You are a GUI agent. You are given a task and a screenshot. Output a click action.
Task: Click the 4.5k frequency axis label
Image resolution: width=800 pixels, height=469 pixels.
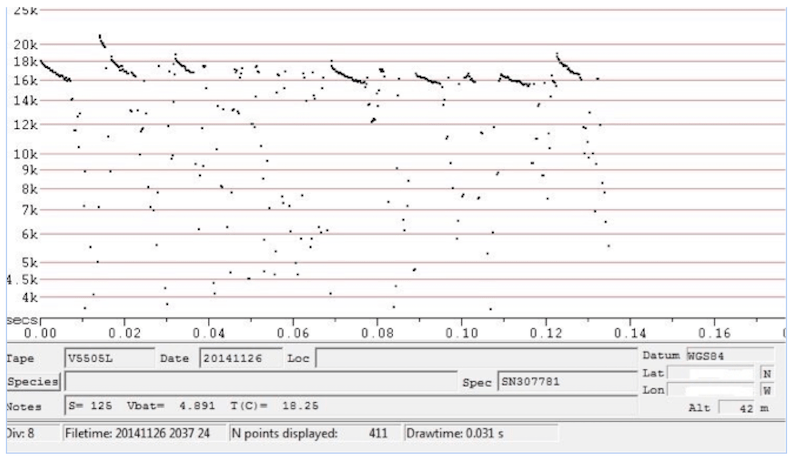(x=20, y=279)
